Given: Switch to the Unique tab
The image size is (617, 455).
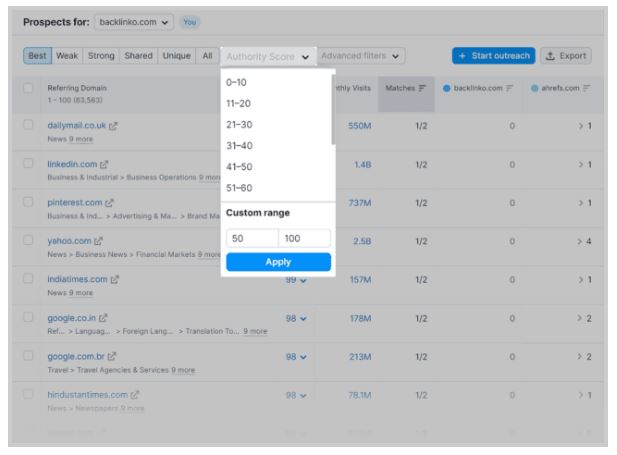Looking at the screenshot, I should (177, 56).
